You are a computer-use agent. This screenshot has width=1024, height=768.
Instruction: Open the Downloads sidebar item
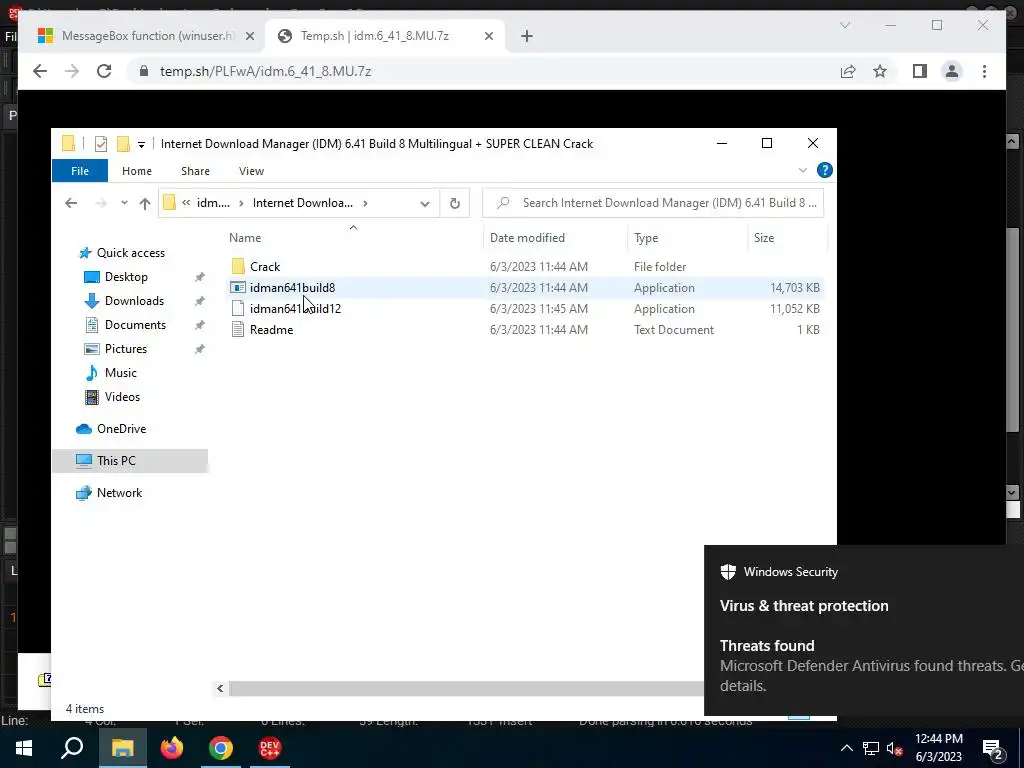[134, 300]
